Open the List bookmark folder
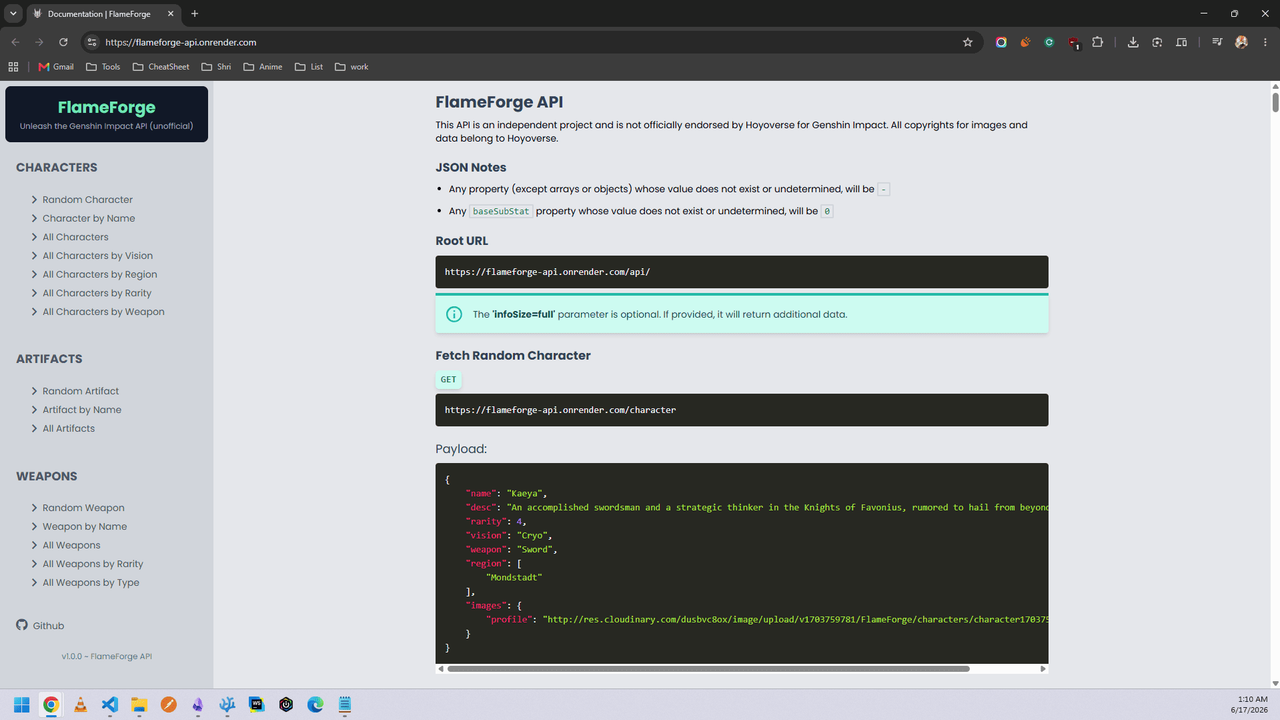 (x=309, y=67)
